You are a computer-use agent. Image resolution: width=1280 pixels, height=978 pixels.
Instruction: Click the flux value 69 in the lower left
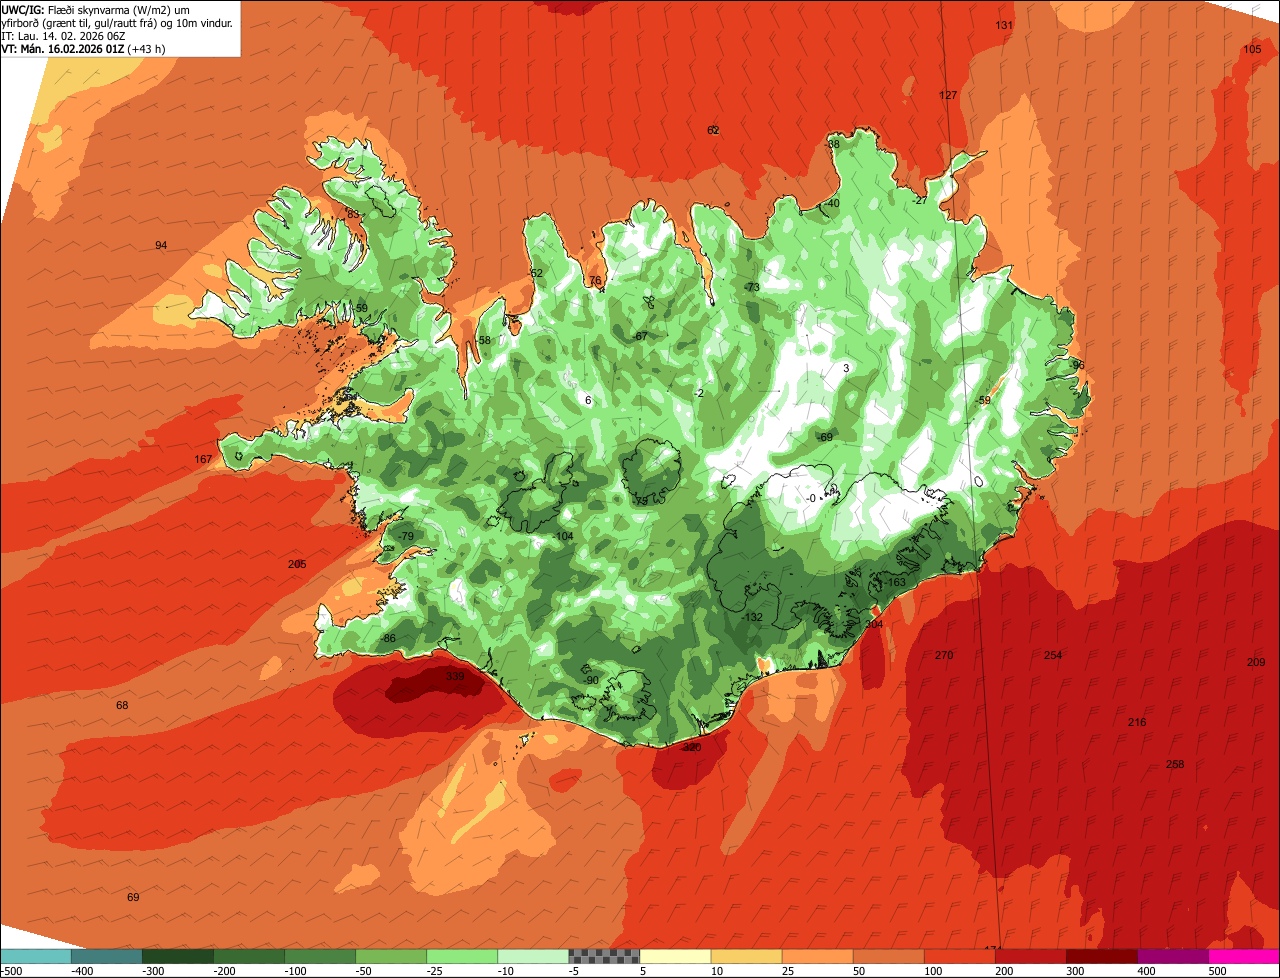click(133, 898)
